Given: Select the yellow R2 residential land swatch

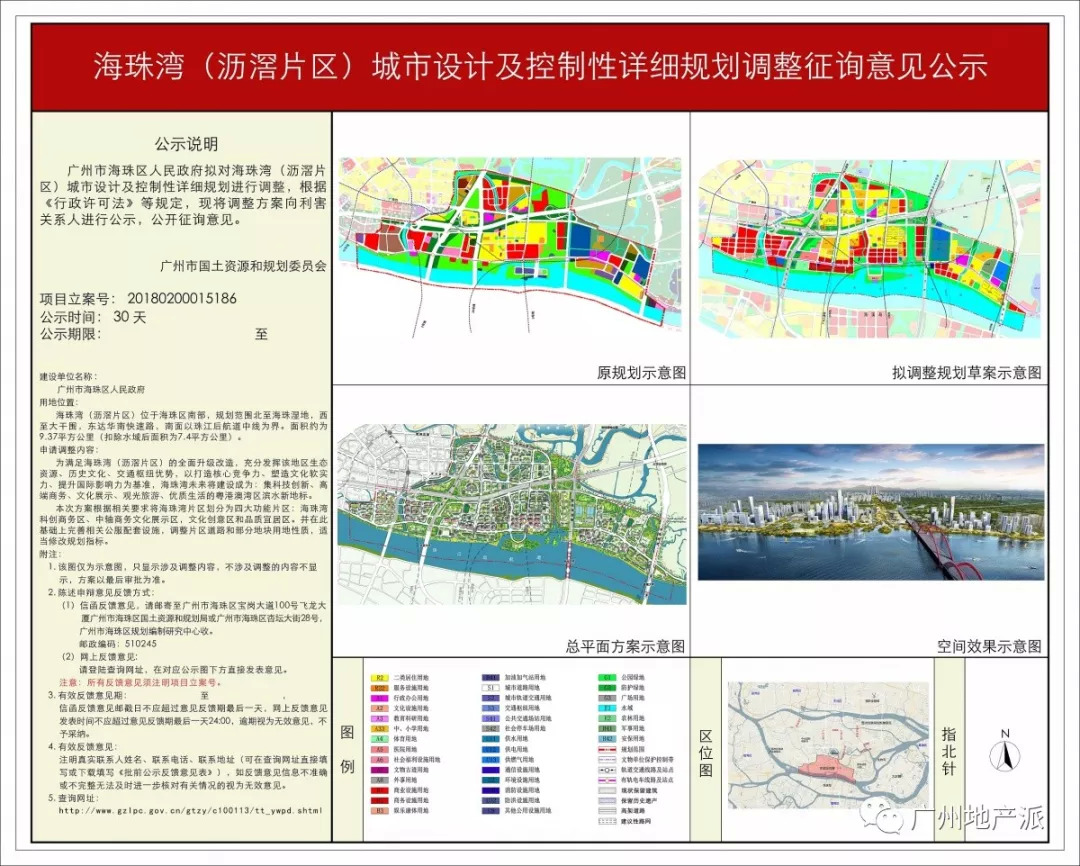Looking at the screenshot, I should pos(381,678).
